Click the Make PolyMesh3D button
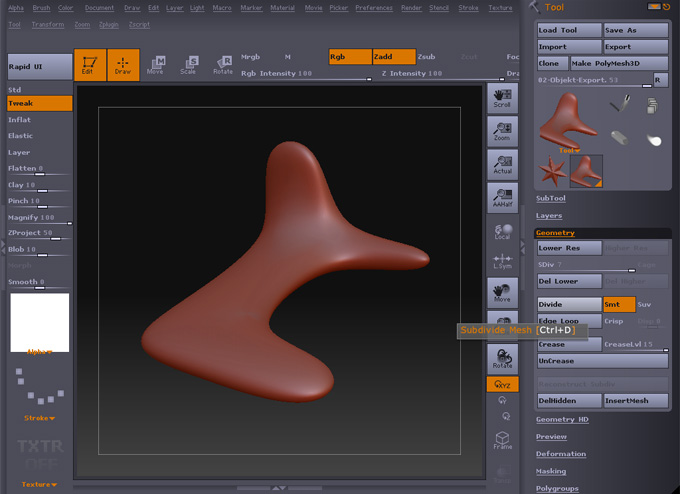This screenshot has height=494, width=680. pyautogui.click(x=619, y=63)
